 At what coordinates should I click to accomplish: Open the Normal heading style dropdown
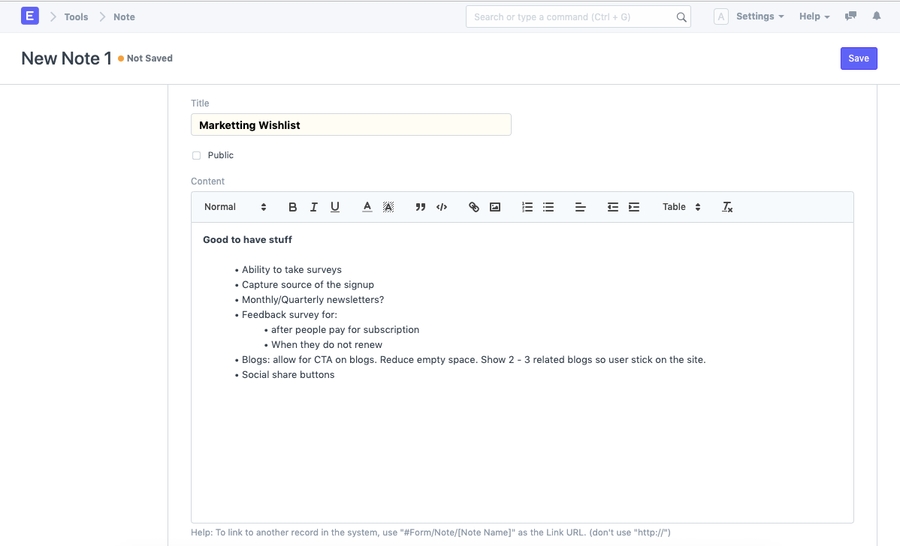click(x=235, y=207)
